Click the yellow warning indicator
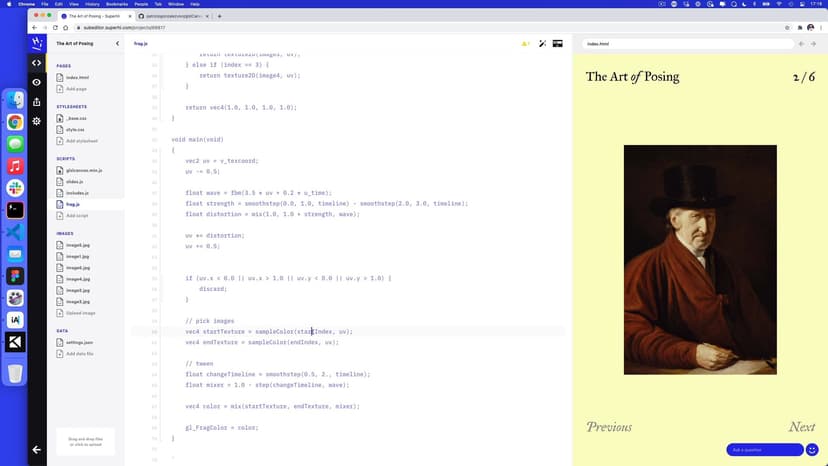828x466 pixels. tap(525, 44)
